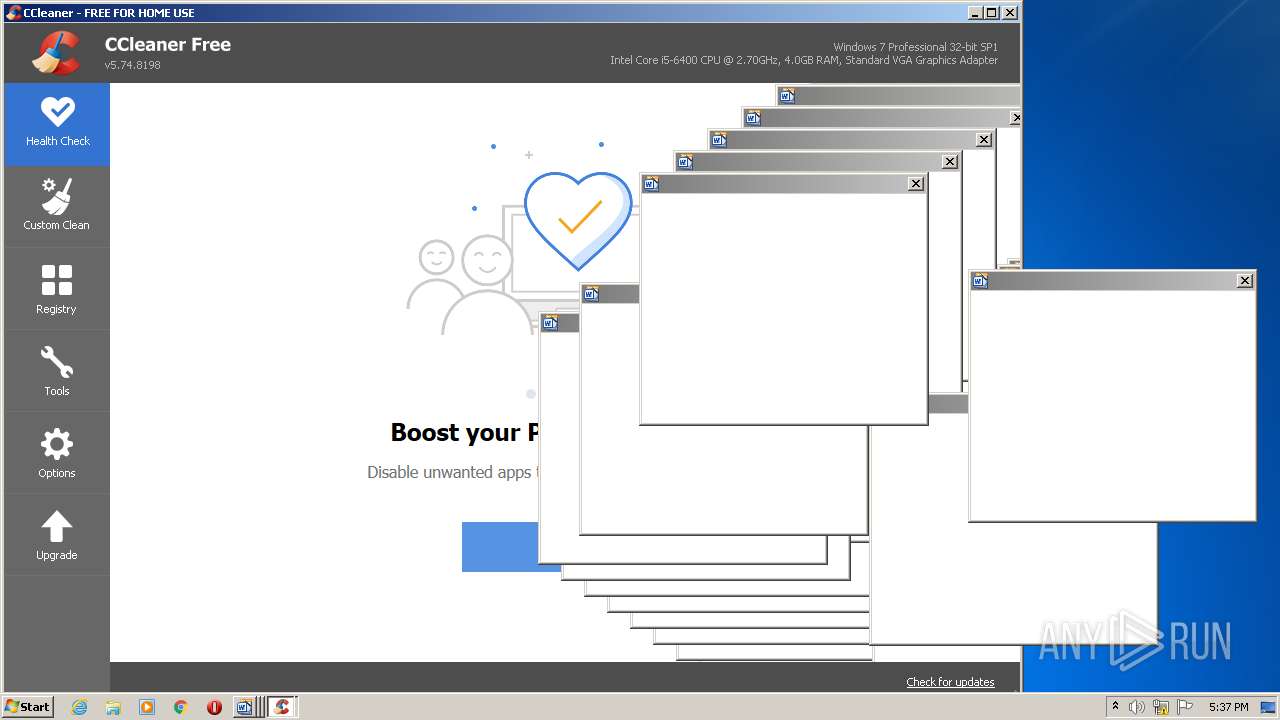1280x720 pixels.
Task: Open Windows Explorer from the taskbar
Action: click(113, 707)
